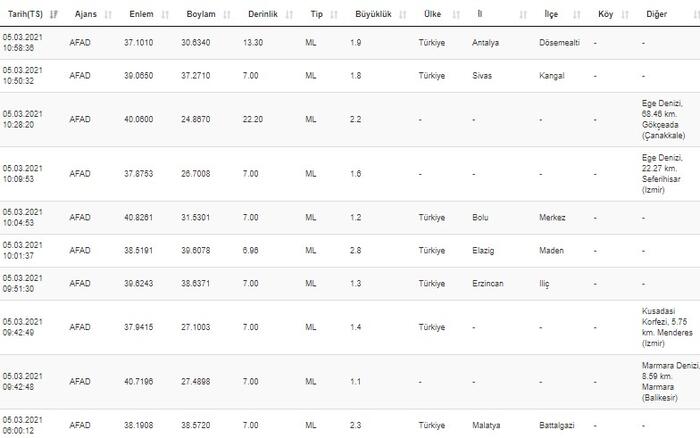700x438 pixels.
Task: Select the Antalya Dösemealti earthquake row
Action: pos(350,43)
